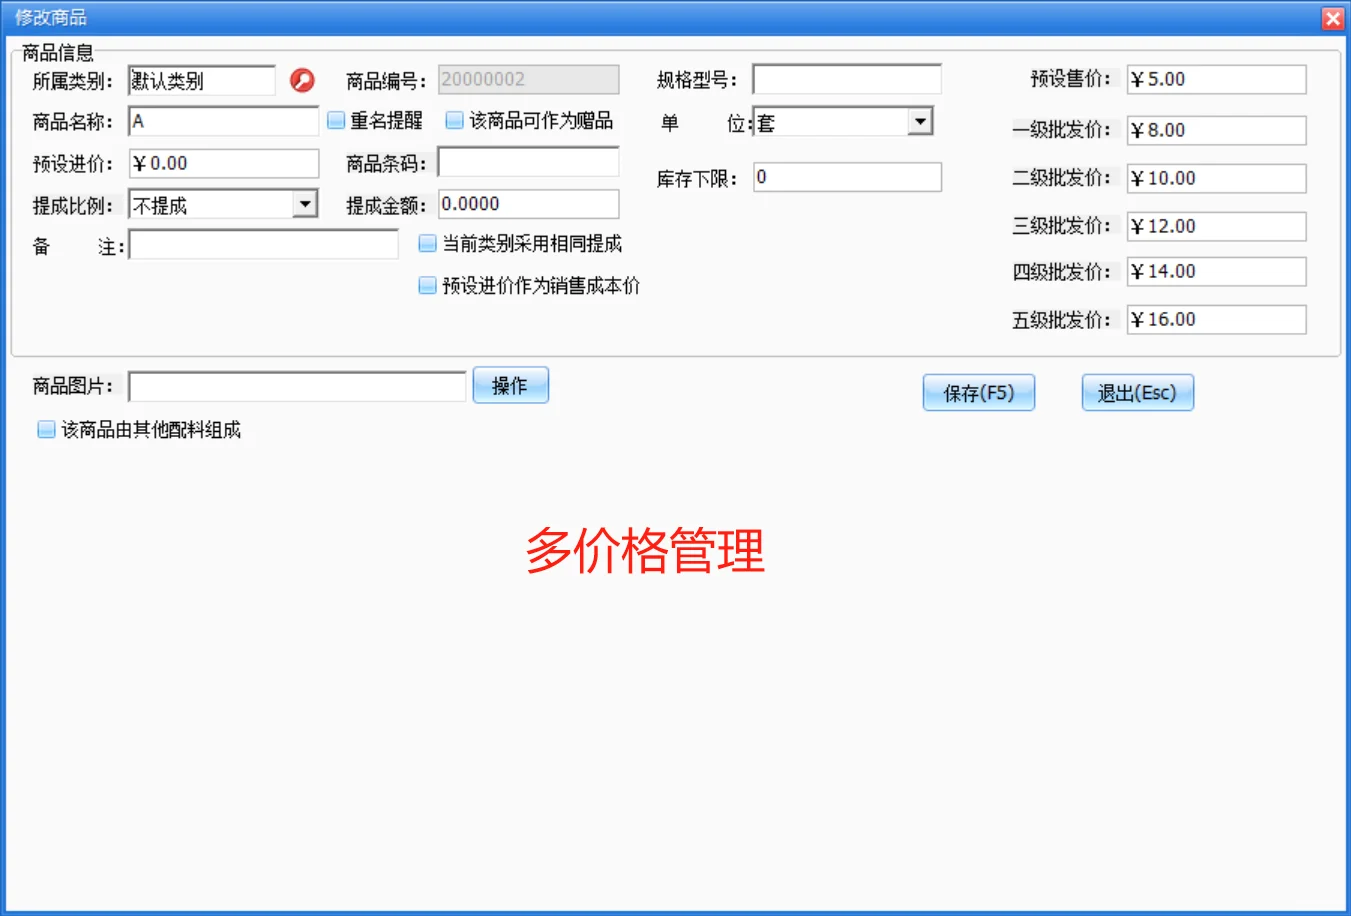Screen dimensions: 1351x916
Task: Click the 五级批发价 field showing ¥16.00
Action: click(1216, 319)
